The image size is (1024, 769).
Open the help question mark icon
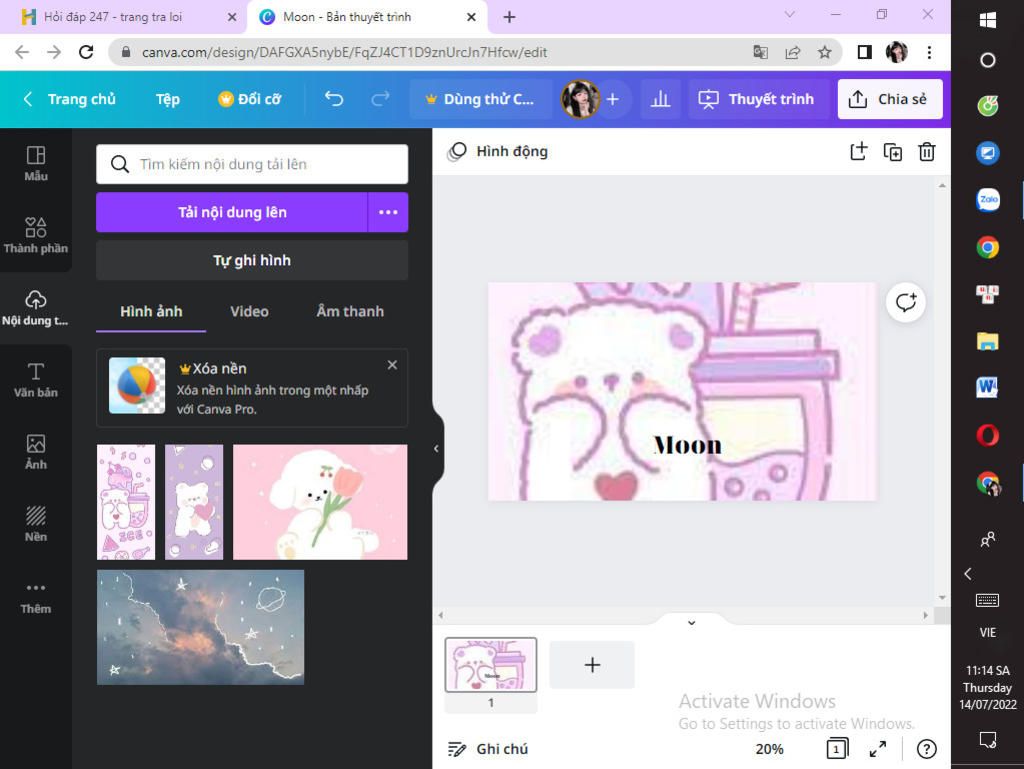click(x=927, y=749)
